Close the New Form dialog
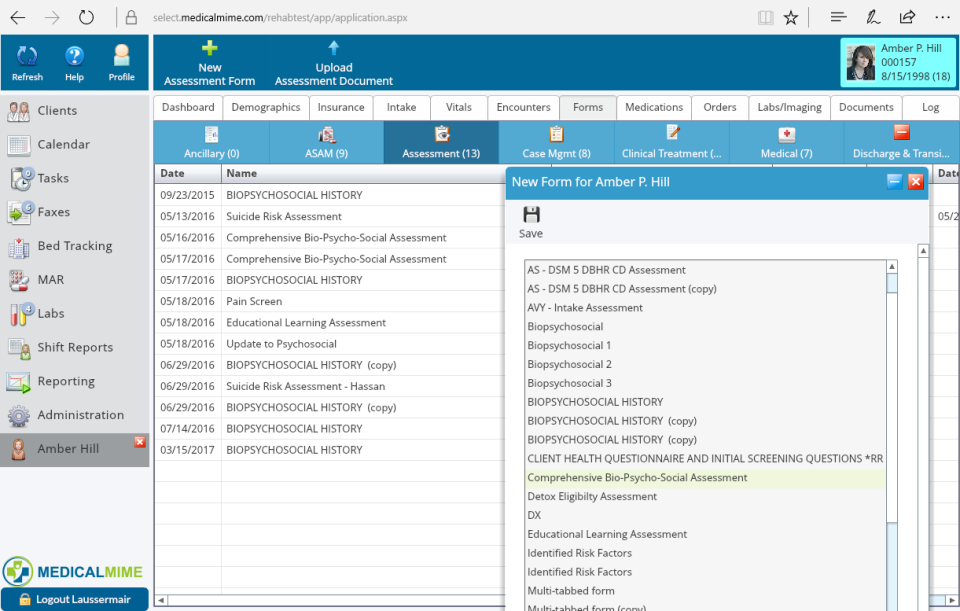Screen dimensions: 960x611 [915, 181]
